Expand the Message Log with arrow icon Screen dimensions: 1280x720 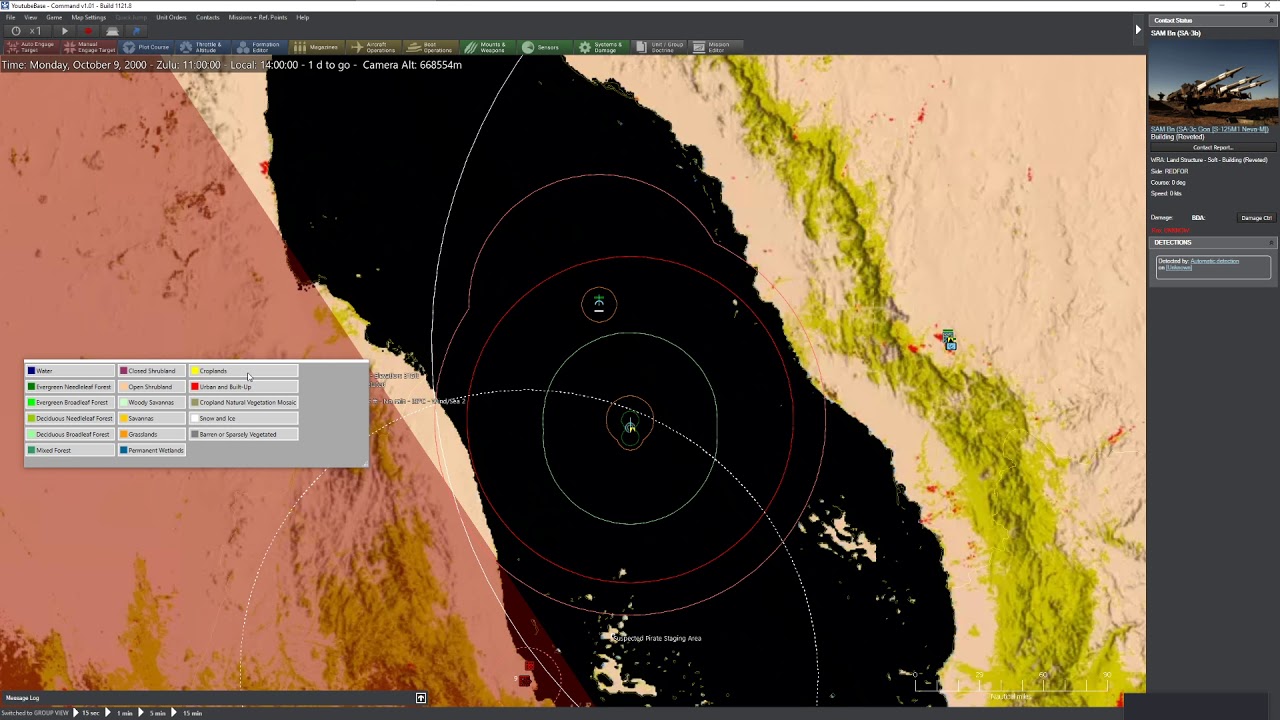coord(421,698)
